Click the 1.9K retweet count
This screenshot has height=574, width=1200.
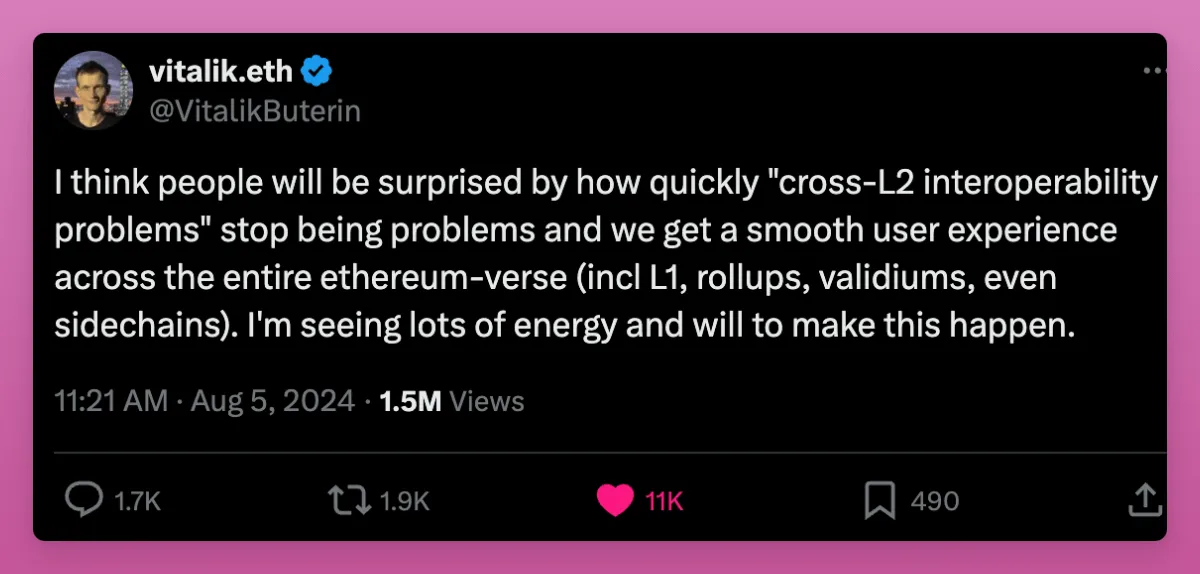coord(406,501)
